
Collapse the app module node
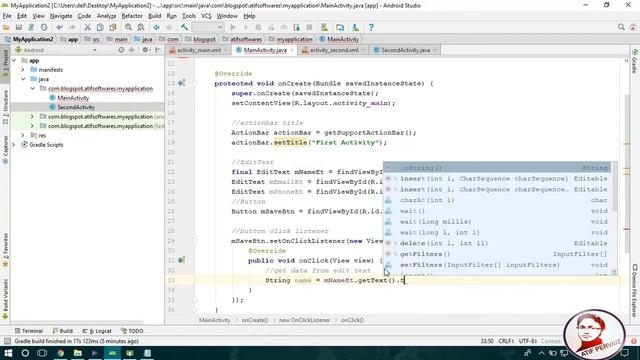15,60
